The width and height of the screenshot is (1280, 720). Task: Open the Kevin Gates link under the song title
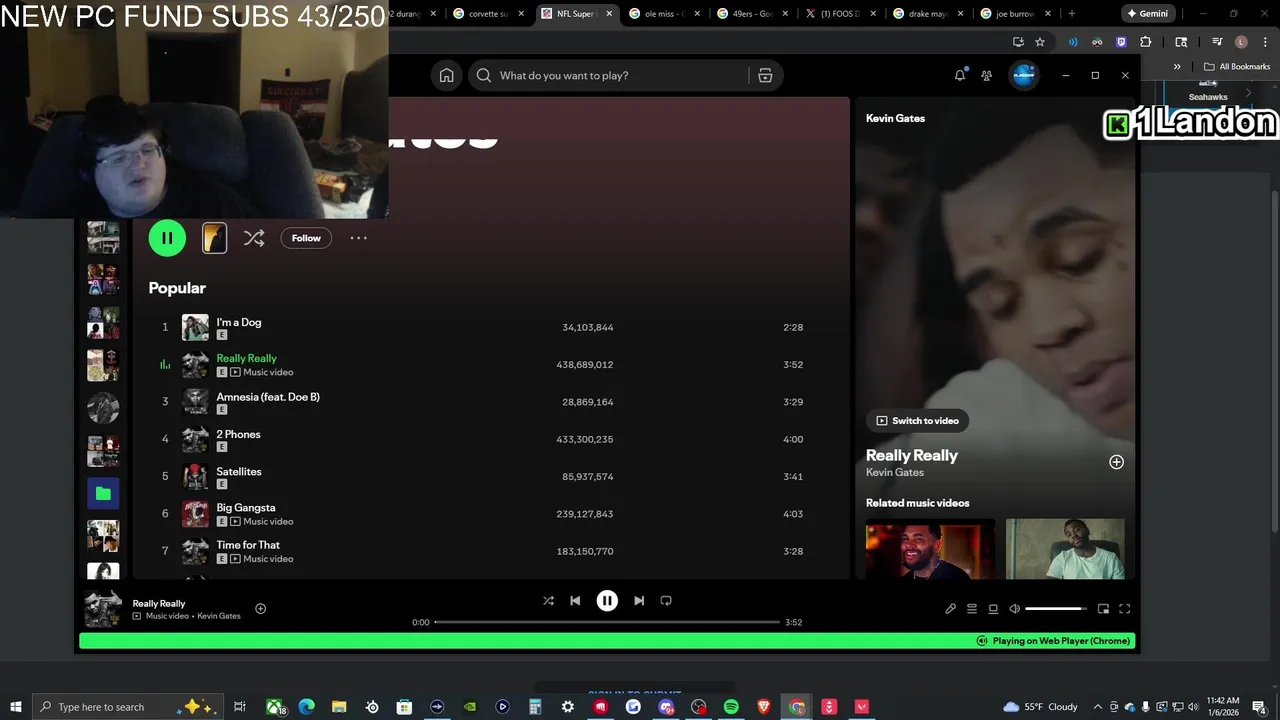click(x=895, y=472)
